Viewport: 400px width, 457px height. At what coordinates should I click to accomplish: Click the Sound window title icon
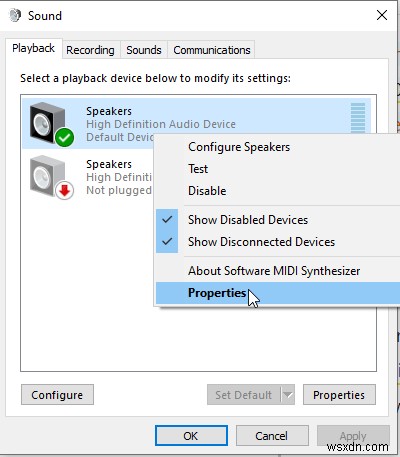pyautogui.click(x=15, y=15)
